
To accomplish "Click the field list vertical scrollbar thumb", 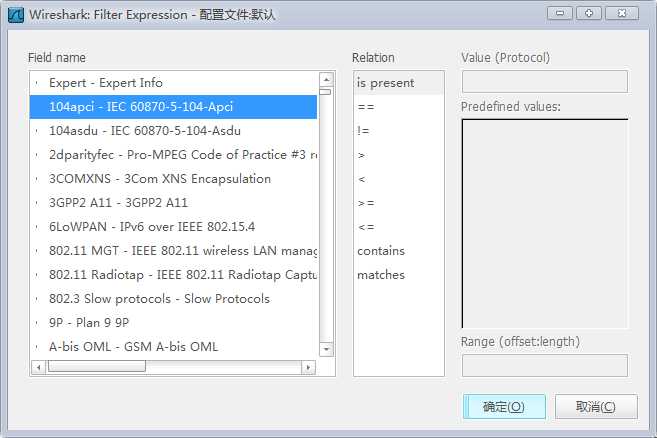I will [x=325, y=92].
